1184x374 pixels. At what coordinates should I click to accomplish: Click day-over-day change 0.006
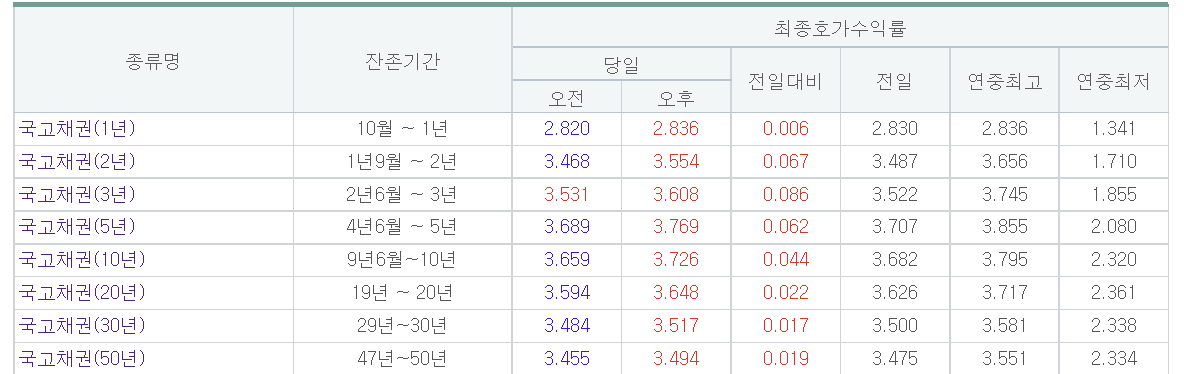click(x=785, y=128)
